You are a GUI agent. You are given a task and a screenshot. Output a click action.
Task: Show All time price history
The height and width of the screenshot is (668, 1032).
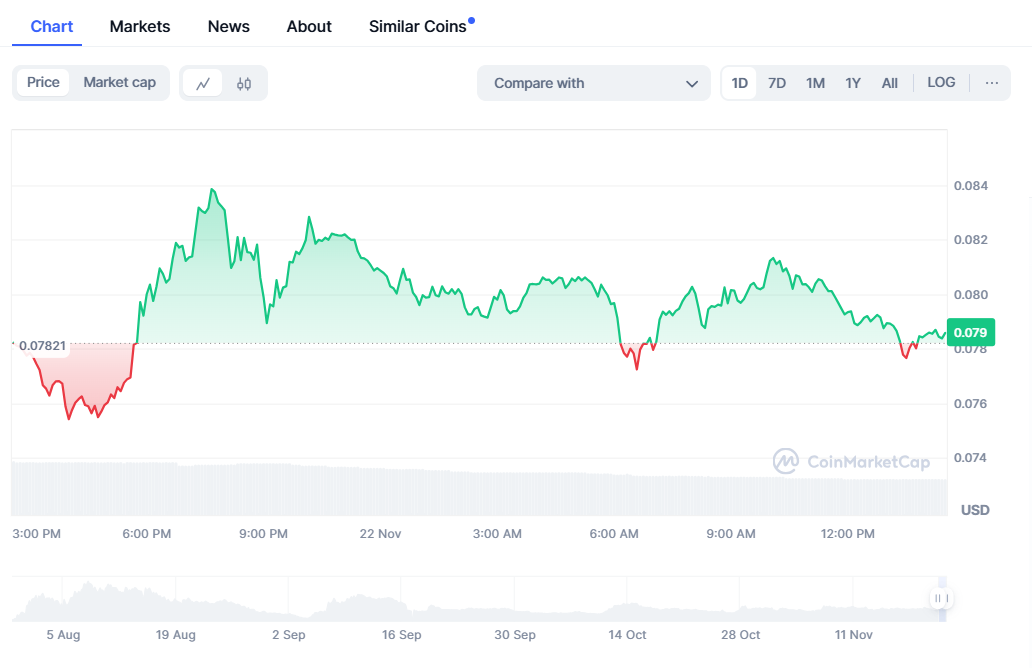pyautogui.click(x=889, y=83)
